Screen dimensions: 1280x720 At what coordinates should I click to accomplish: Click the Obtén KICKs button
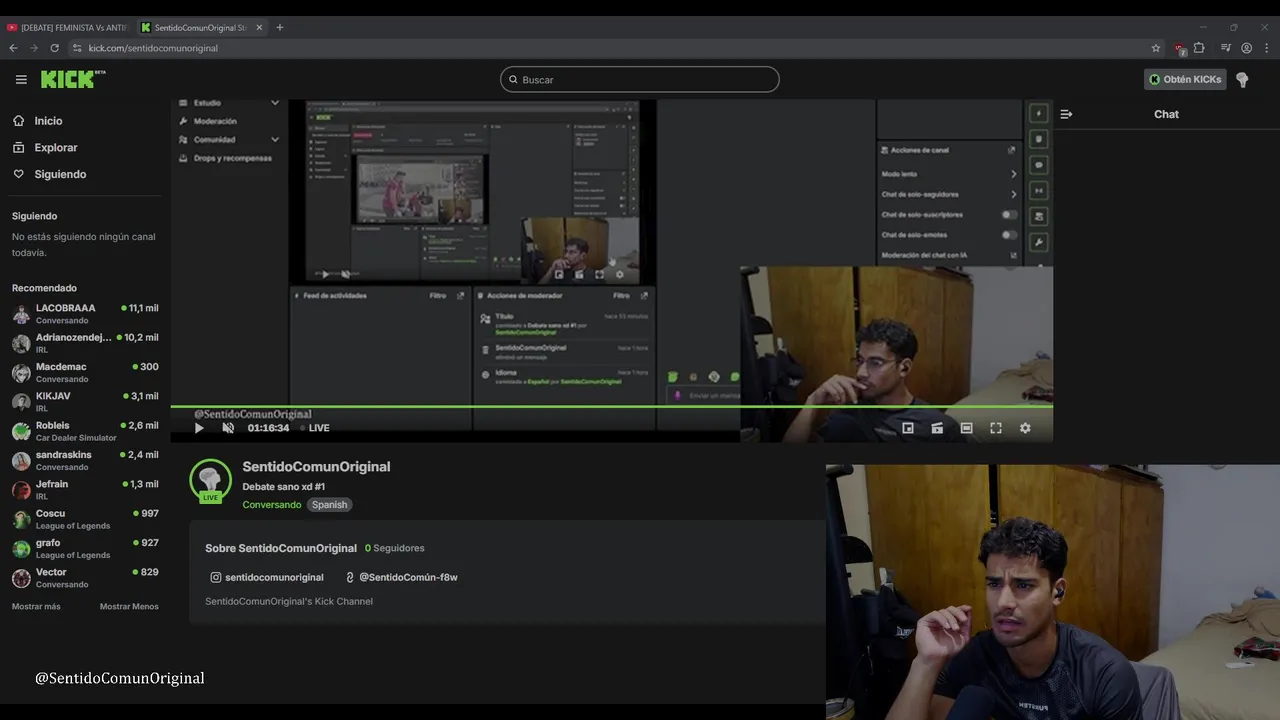tap(1185, 79)
